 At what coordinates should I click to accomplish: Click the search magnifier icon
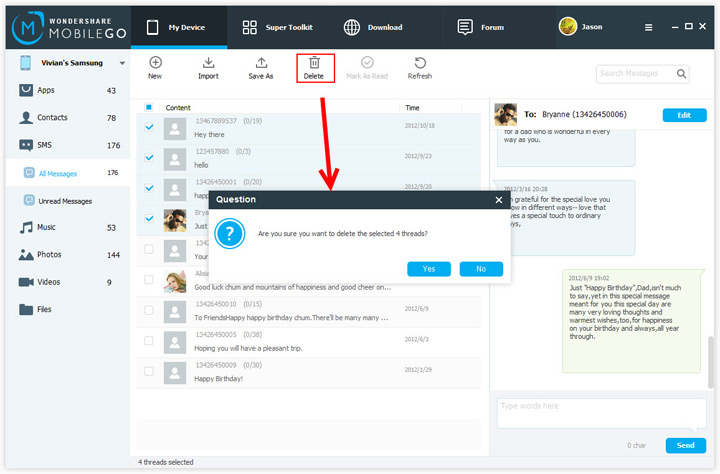tap(681, 73)
